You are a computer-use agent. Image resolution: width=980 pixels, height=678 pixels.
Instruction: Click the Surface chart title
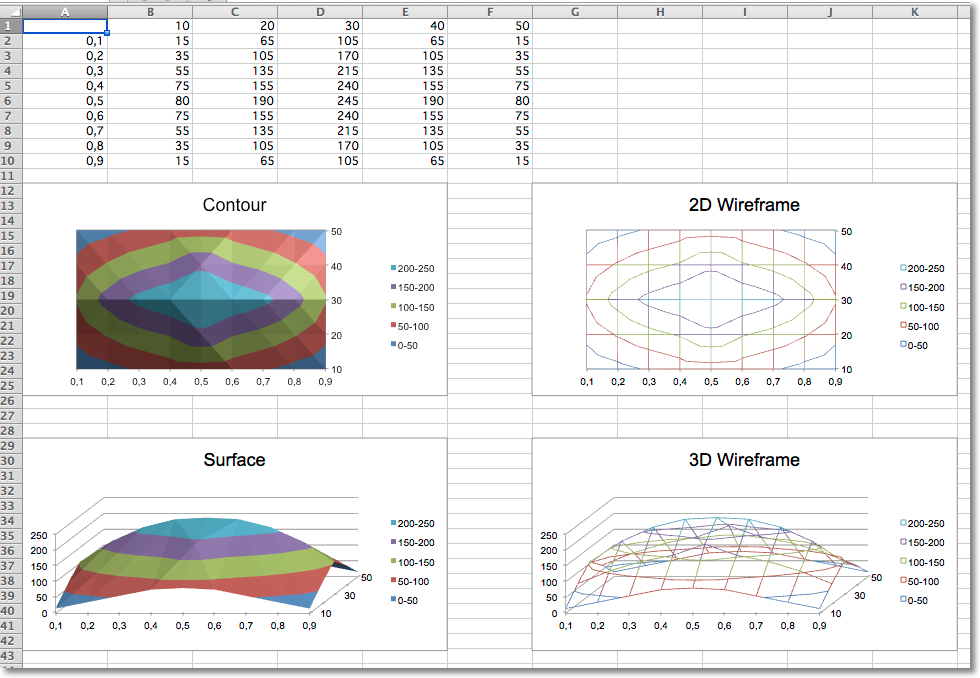click(236, 460)
